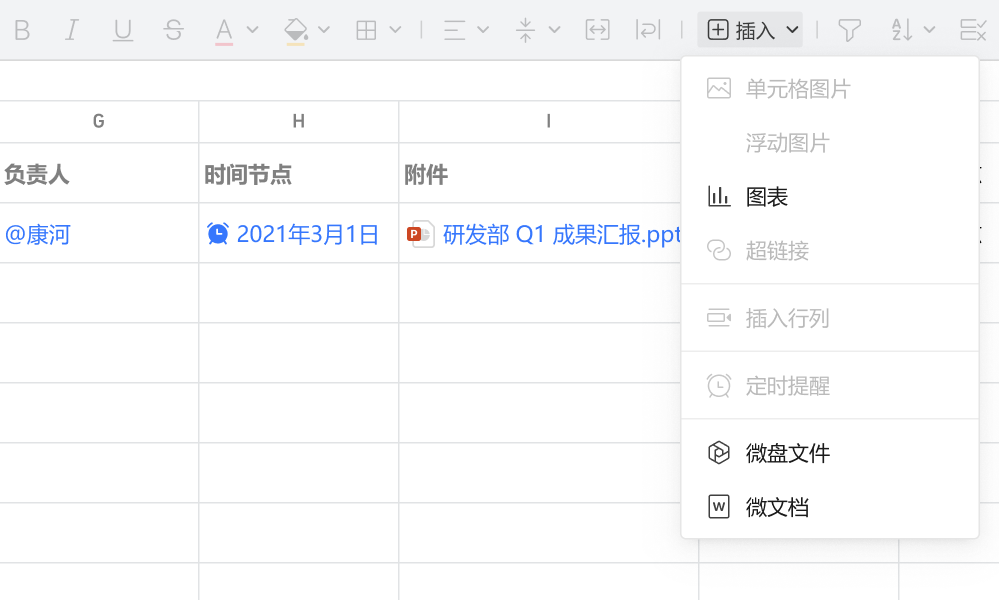Select column H header

point(299,121)
